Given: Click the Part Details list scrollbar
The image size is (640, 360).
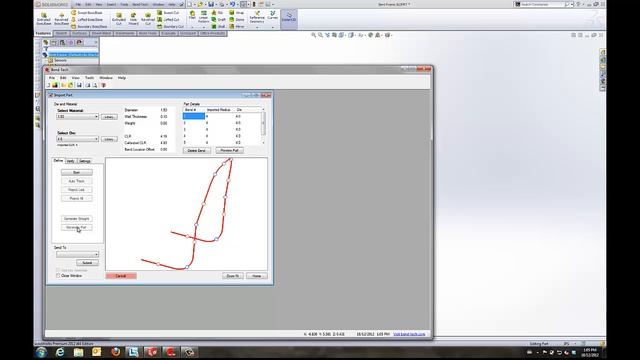Looking at the screenshot, I should click(x=263, y=126).
